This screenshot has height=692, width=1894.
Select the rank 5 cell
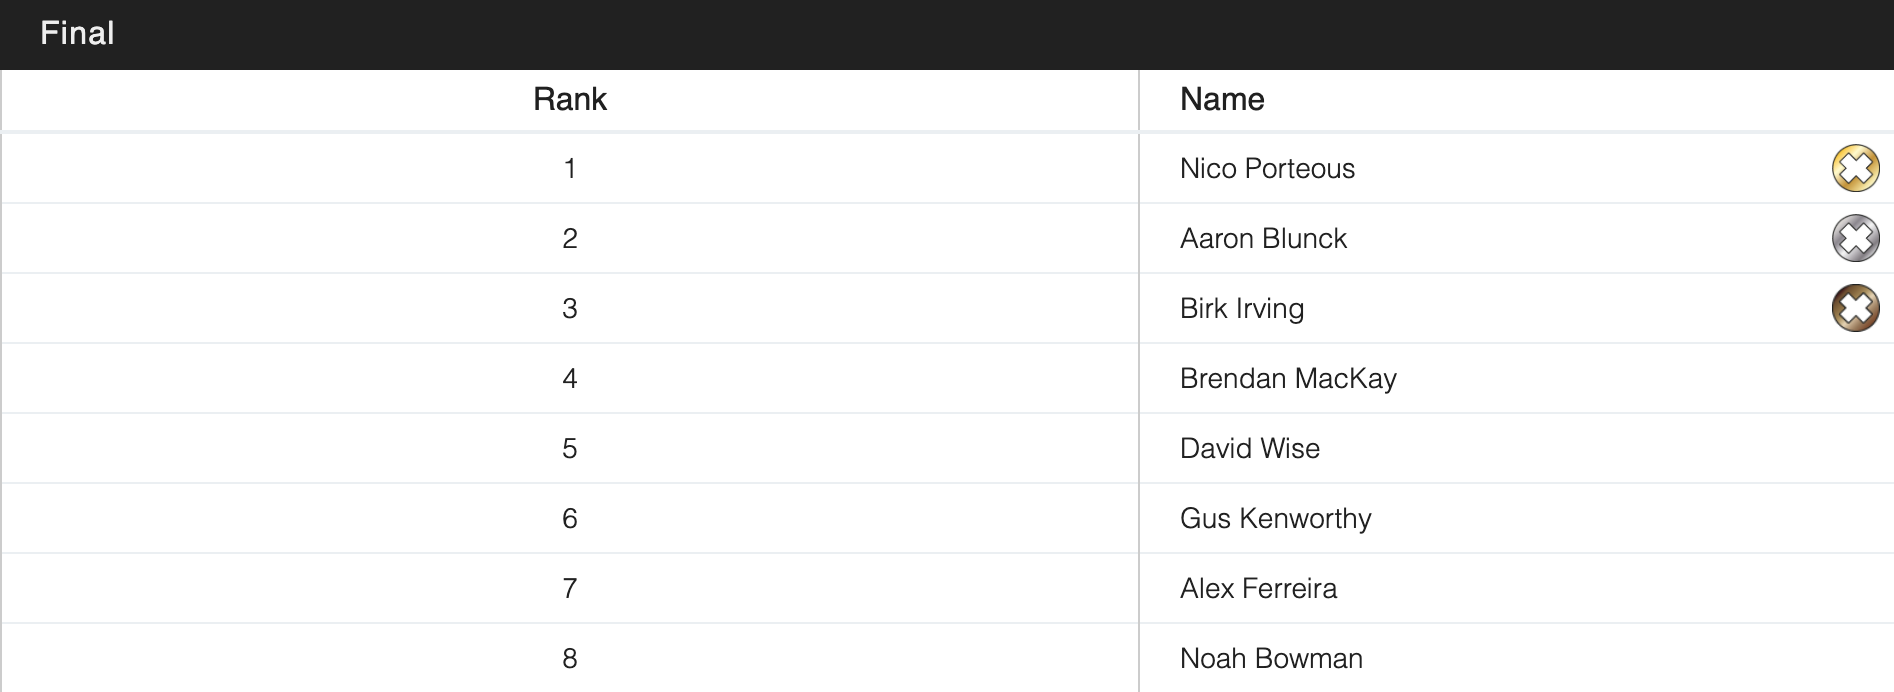[x=570, y=448]
